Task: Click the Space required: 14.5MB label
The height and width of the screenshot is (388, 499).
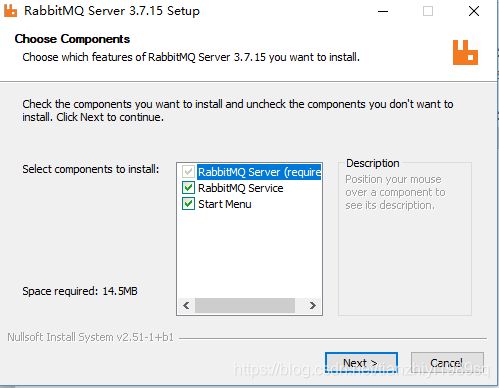Action: (x=80, y=291)
